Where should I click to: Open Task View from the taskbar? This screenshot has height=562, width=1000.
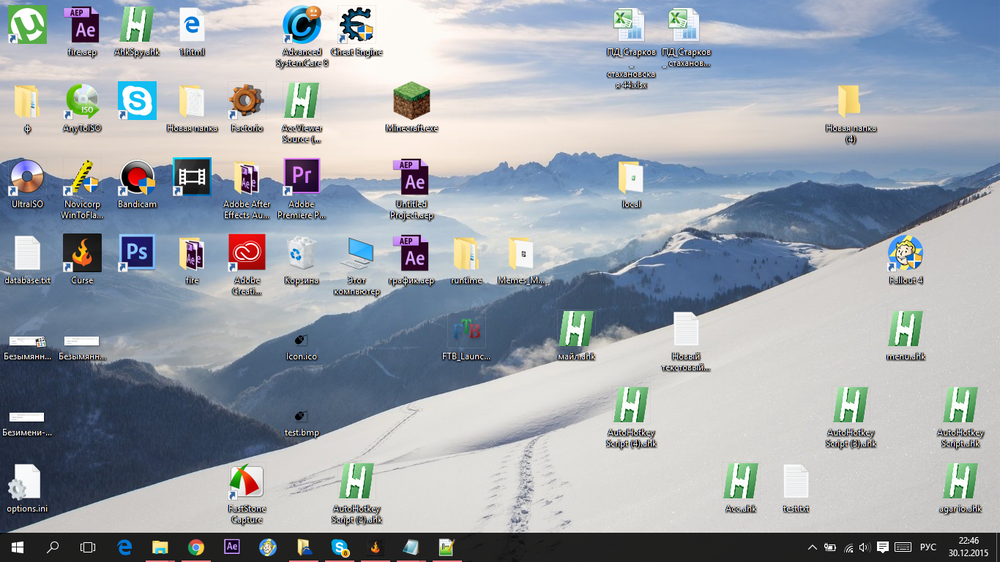click(88, 547)
